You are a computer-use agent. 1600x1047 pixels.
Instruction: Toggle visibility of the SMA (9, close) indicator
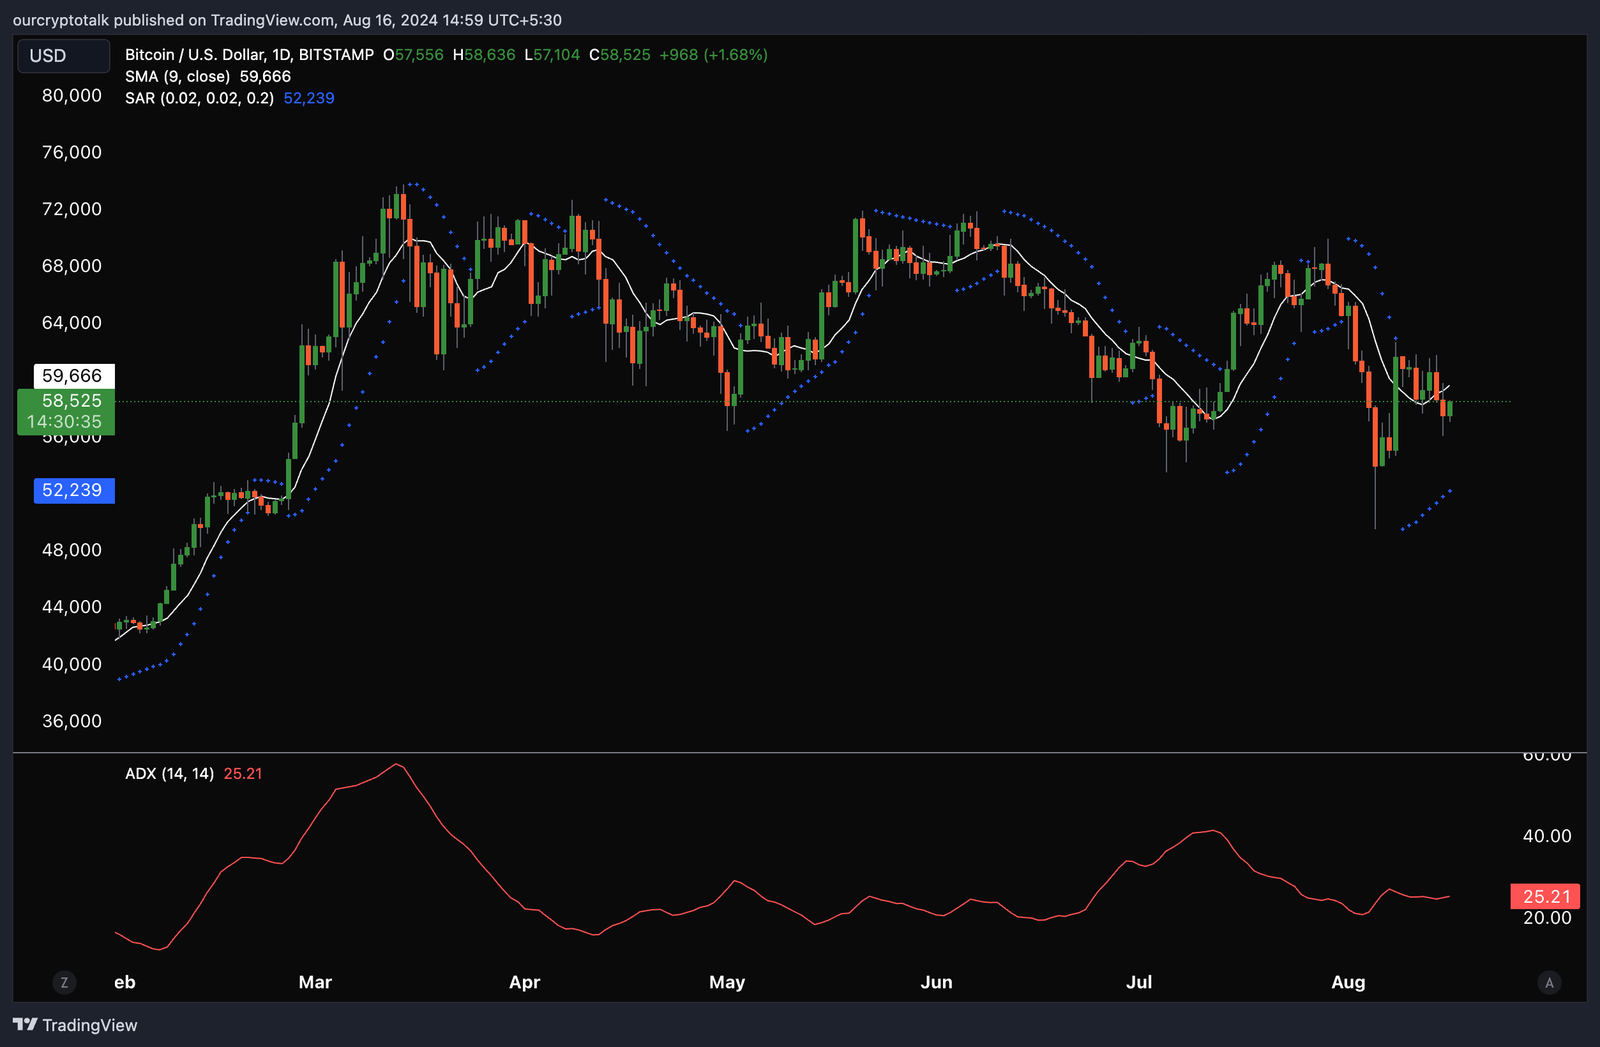(x=178, y=76)
